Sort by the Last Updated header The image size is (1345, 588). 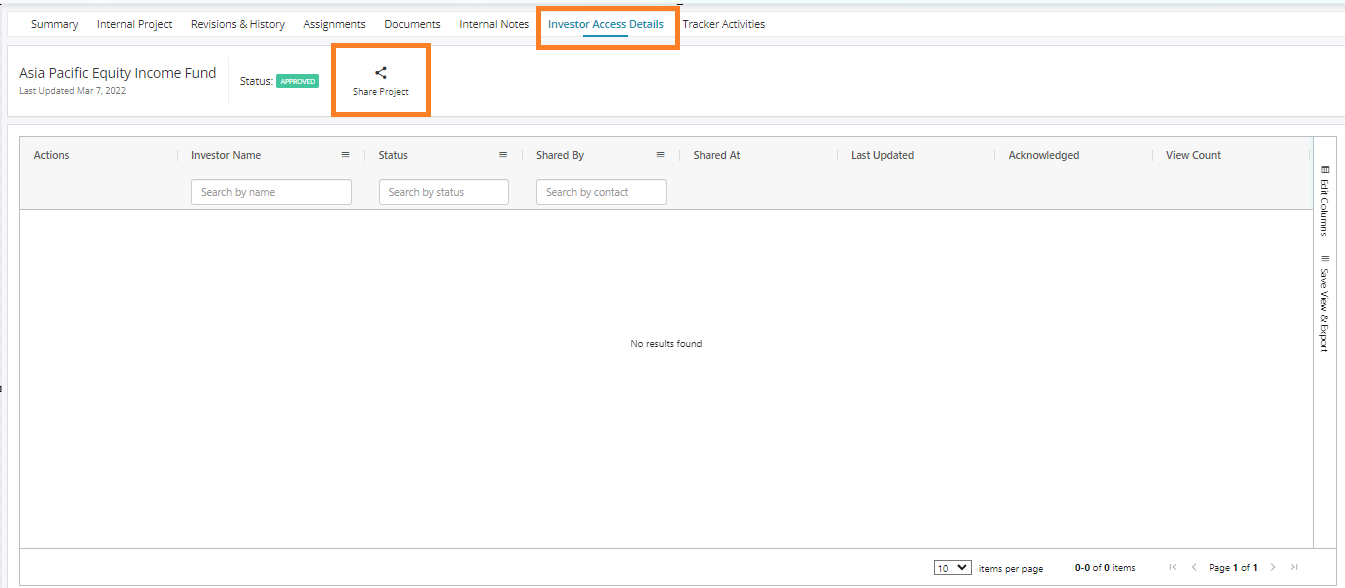point(882,155)
